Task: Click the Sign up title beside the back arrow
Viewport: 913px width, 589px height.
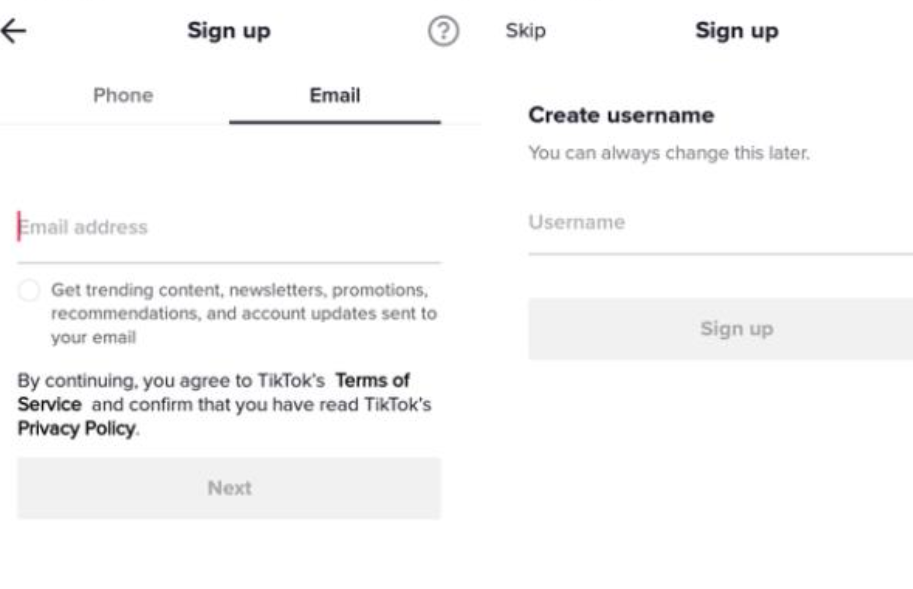Action: pyautogui.click(x=229, y=31)
